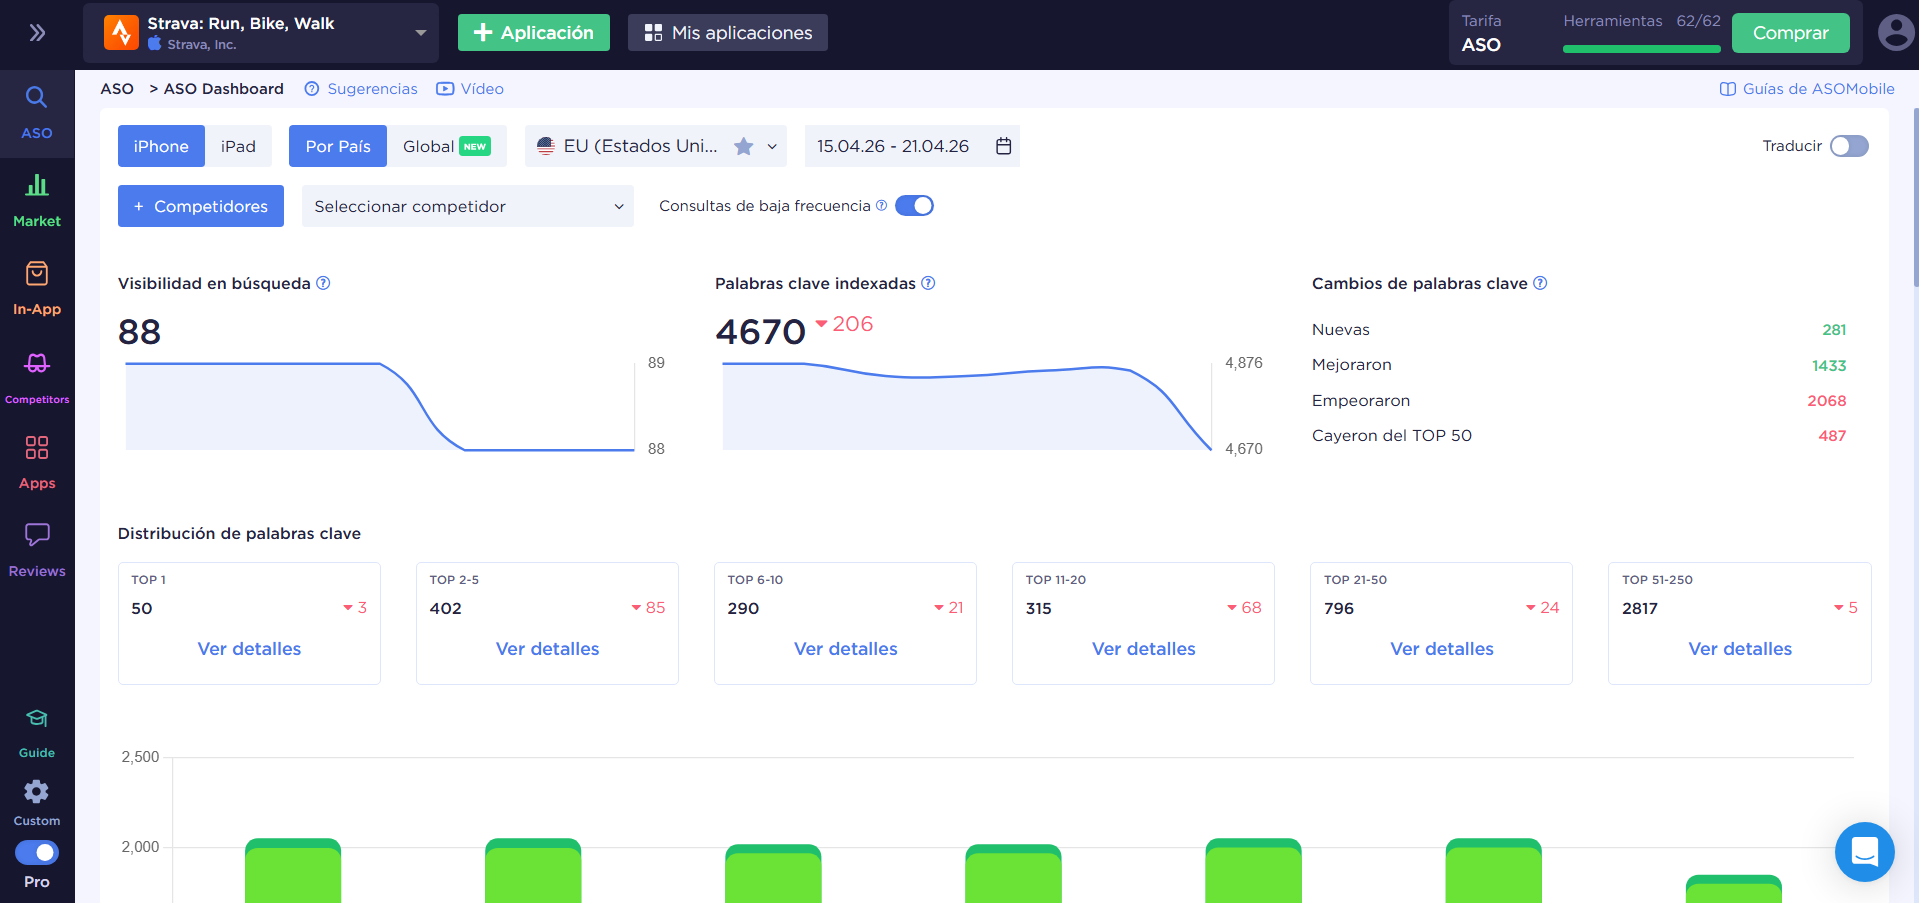This screenshot has width=1919, height=903.
Task: Expand the sidebar with double-chevron icon
Action: click(x=37, y=33)
